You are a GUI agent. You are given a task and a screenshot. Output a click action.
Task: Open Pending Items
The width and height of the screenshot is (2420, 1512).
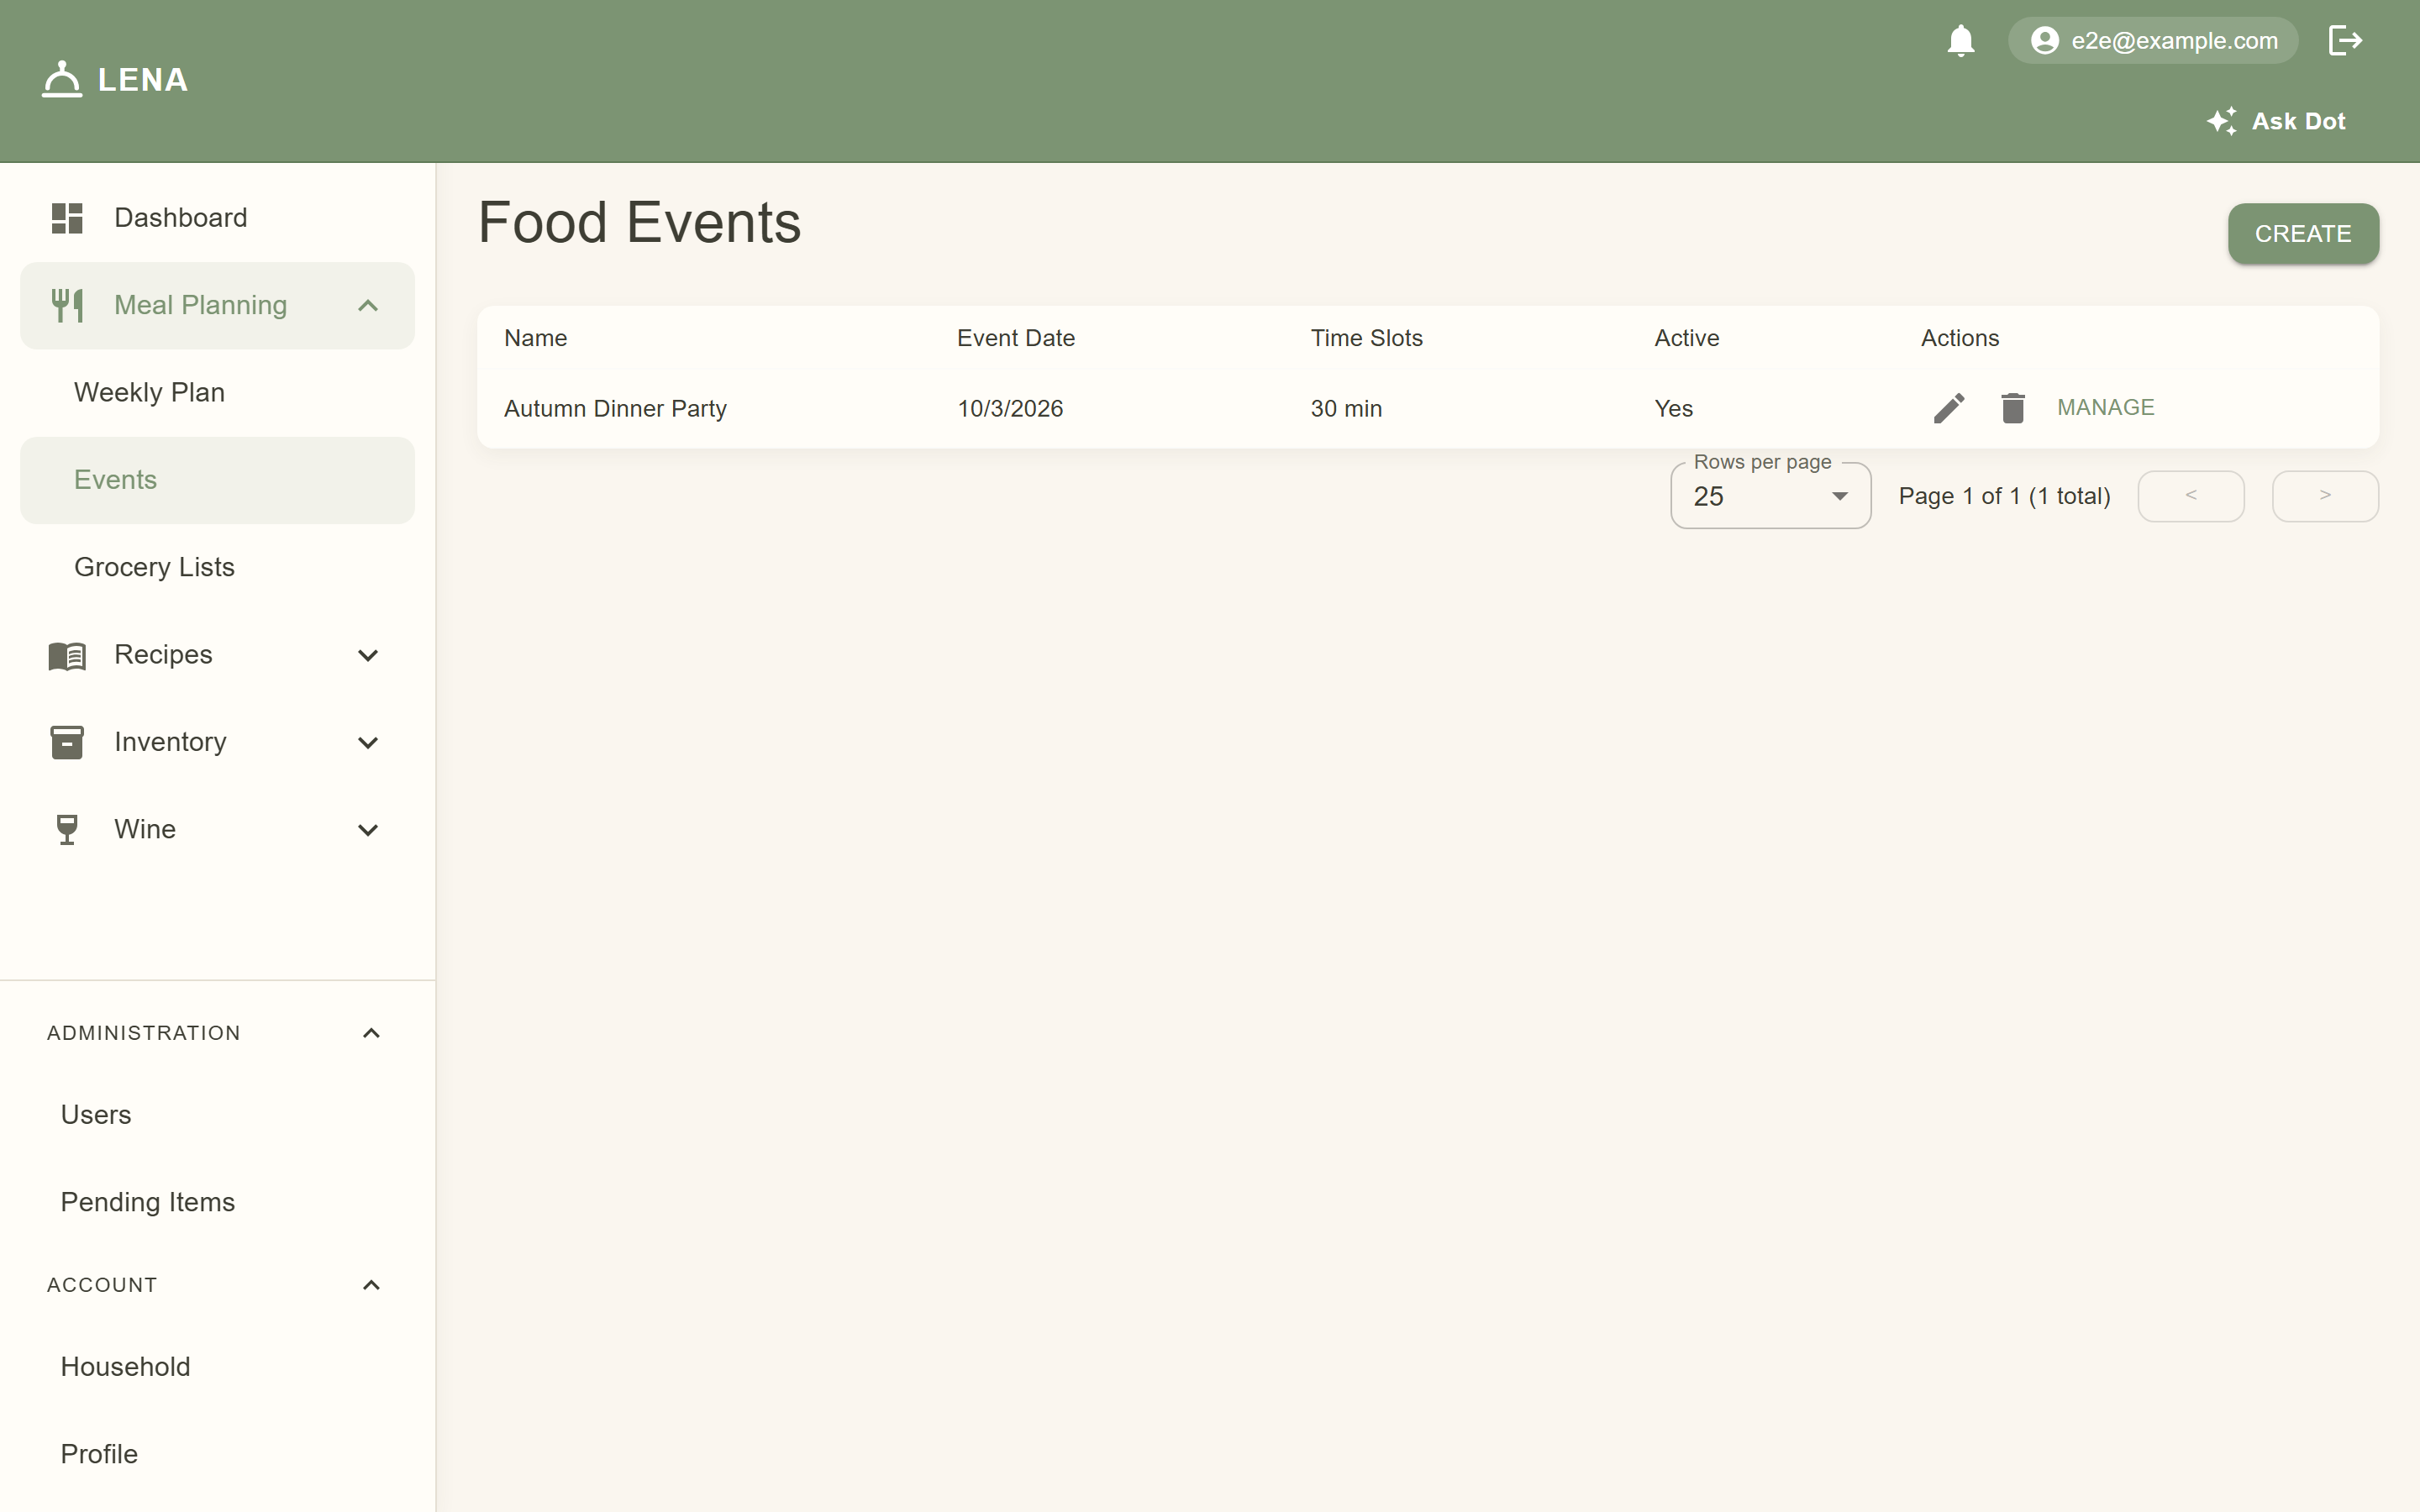[217, 1202]
